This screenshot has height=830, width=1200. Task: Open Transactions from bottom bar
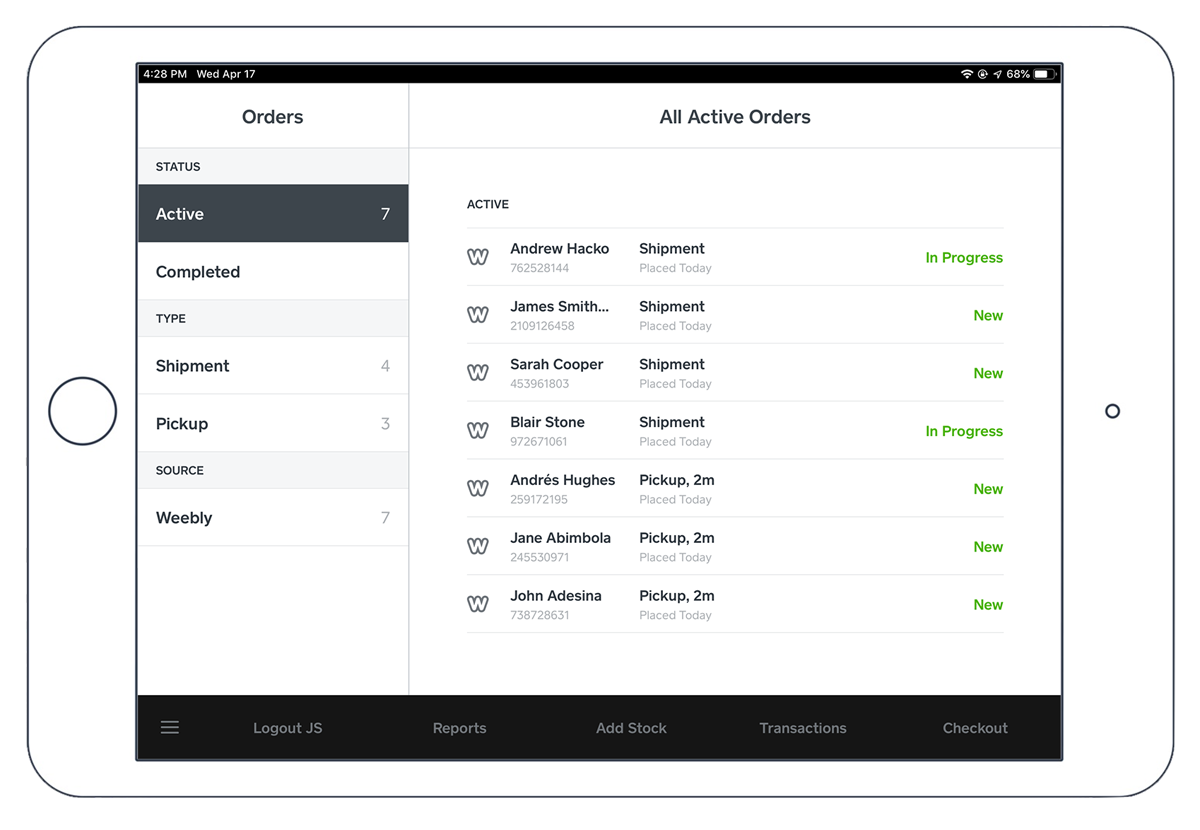[803, 728]
